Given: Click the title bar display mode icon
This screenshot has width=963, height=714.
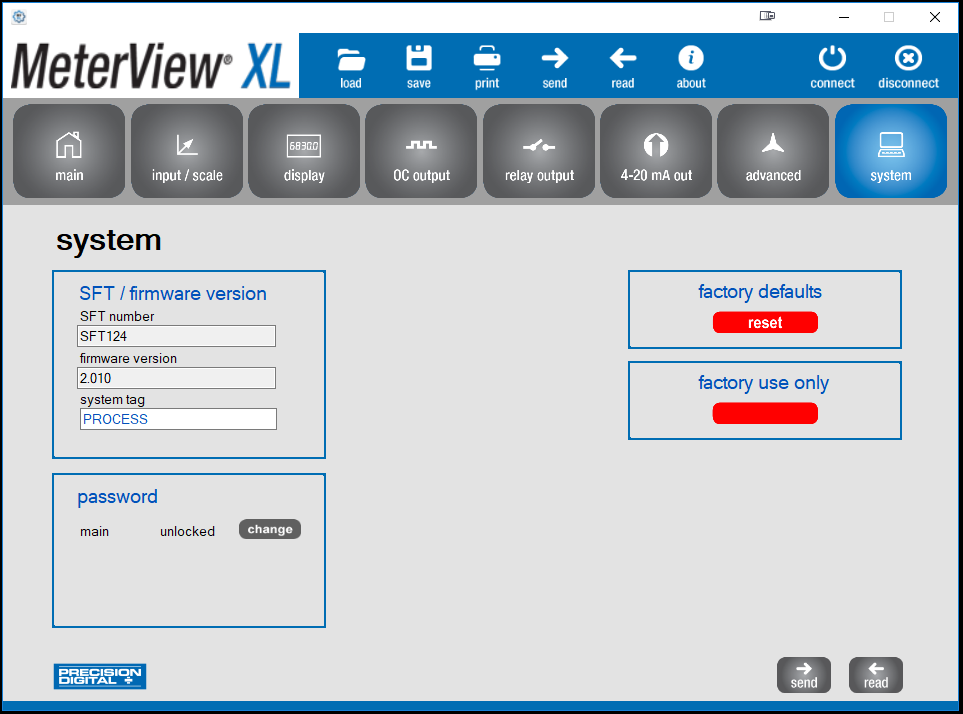Looking at the screenshot, I should (767, 16).
